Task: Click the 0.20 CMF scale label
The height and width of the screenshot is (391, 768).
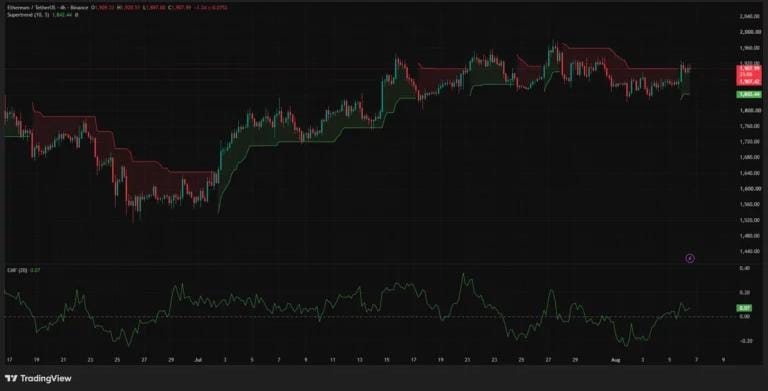Action: coord(744,293)
